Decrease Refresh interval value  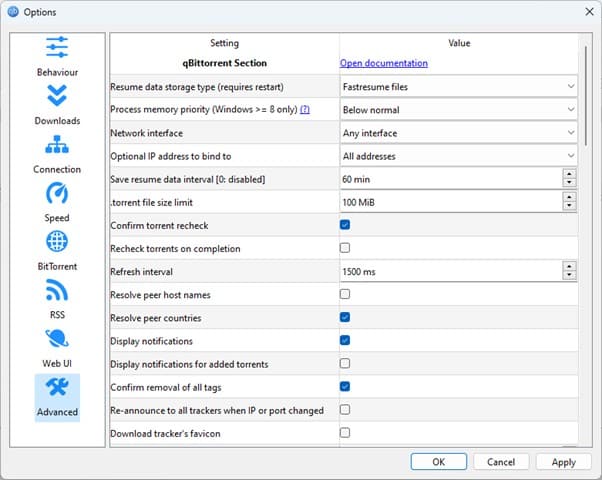tap(569, 275)
